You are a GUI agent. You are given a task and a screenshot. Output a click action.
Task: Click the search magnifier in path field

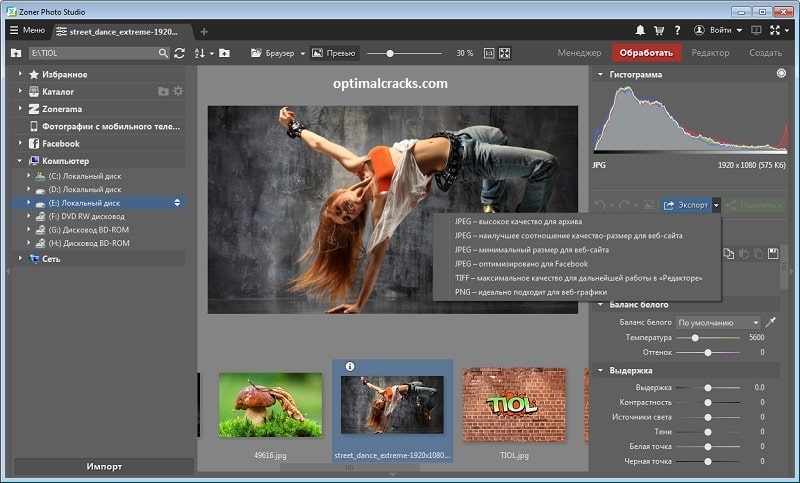click(x=163, y=53)
